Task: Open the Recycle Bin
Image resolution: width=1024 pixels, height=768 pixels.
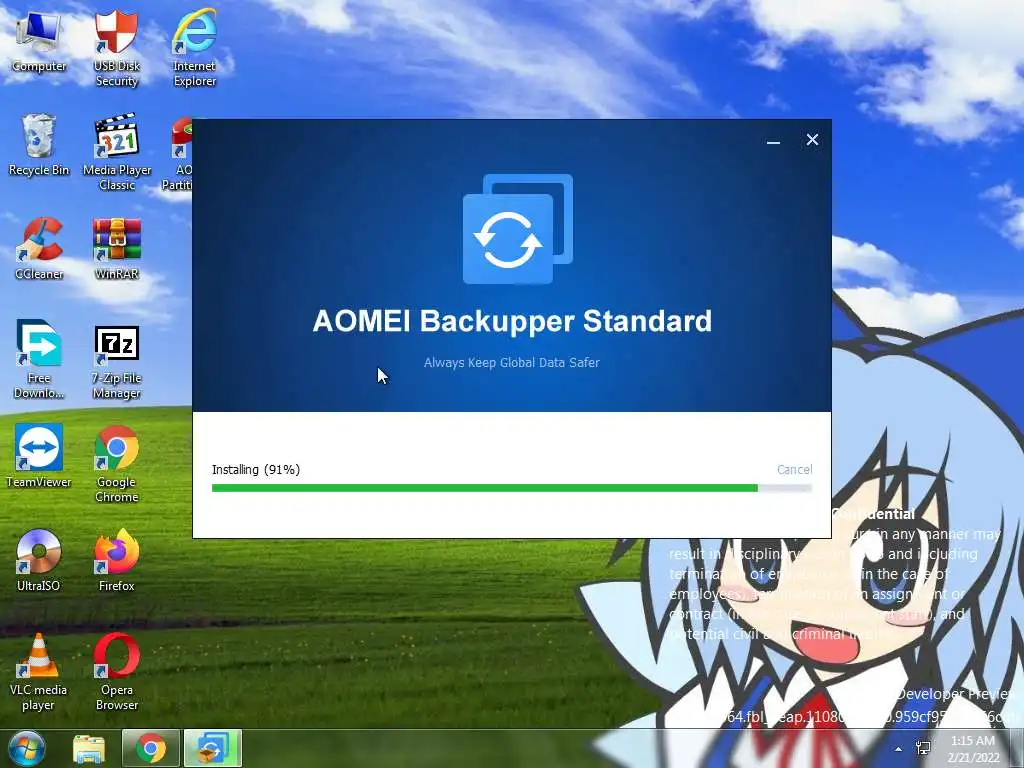Action: (x=39, y=145)
